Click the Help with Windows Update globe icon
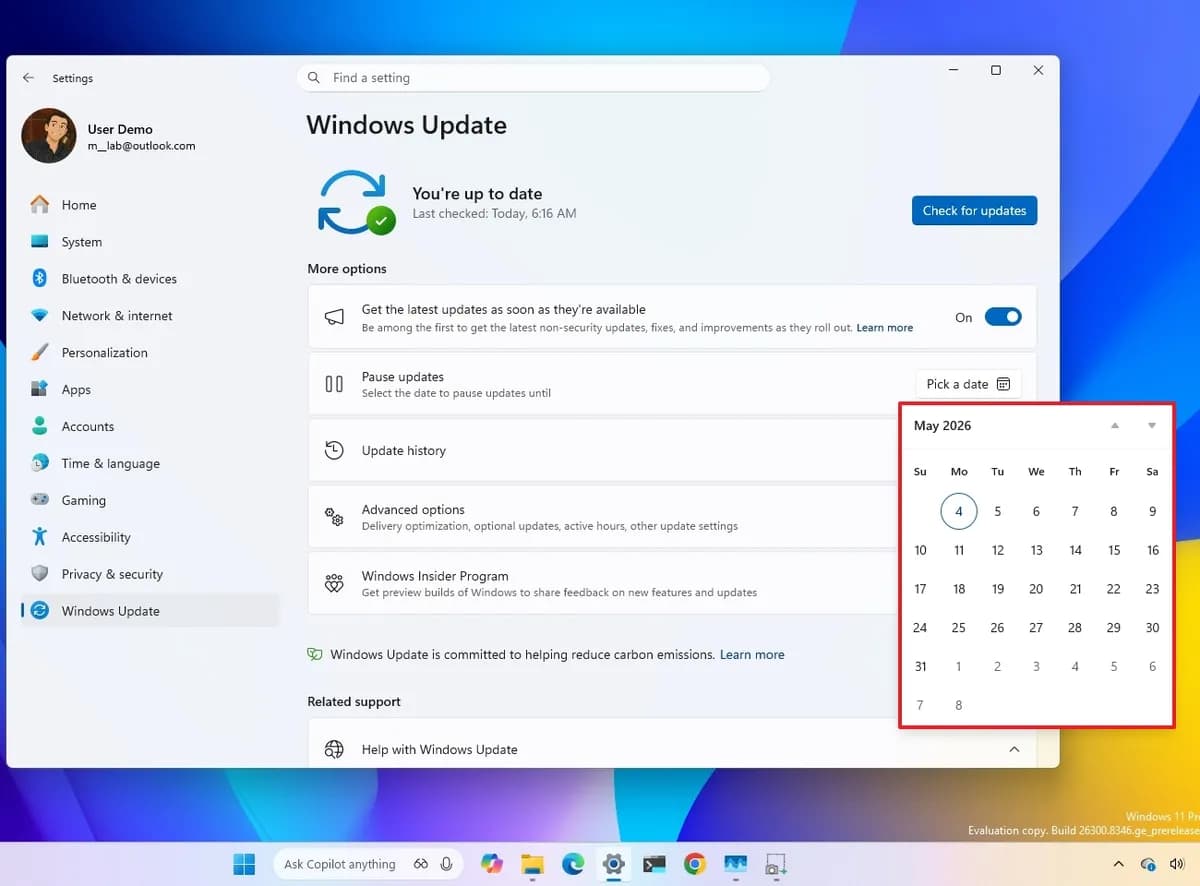Image resolution: width=1200 pixels, height=886 pixels. pos(334,750)
